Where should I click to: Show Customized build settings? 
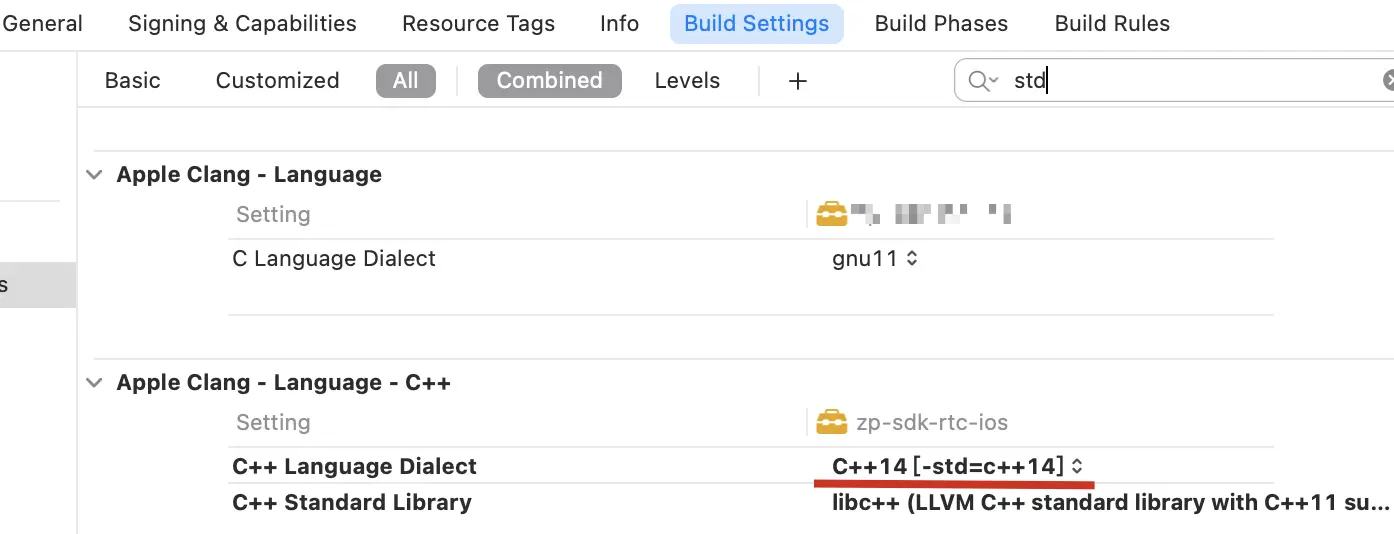click(x=278, y=81)
